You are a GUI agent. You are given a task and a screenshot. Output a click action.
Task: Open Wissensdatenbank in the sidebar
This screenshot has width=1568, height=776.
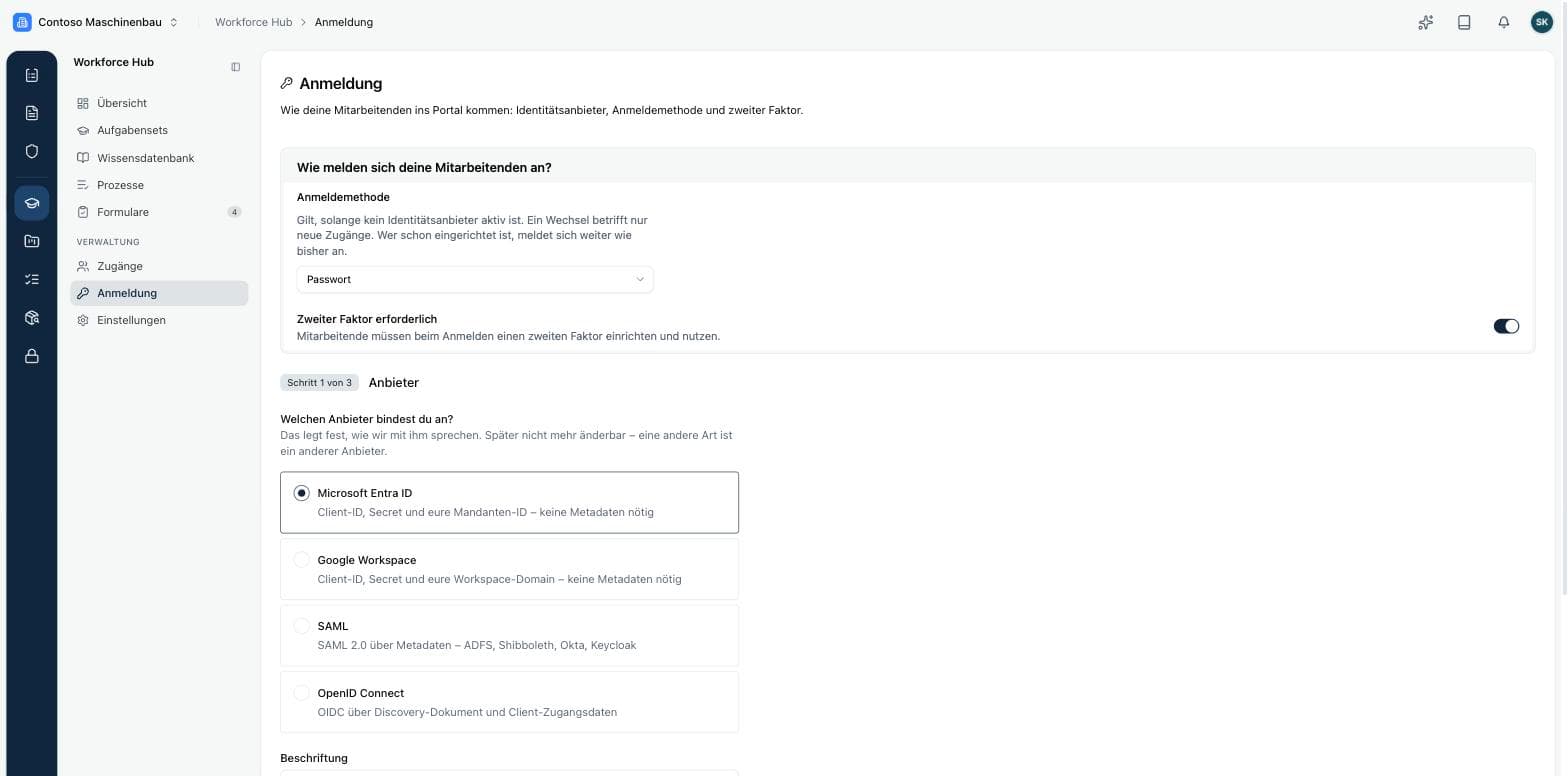(x=159, y=158)
